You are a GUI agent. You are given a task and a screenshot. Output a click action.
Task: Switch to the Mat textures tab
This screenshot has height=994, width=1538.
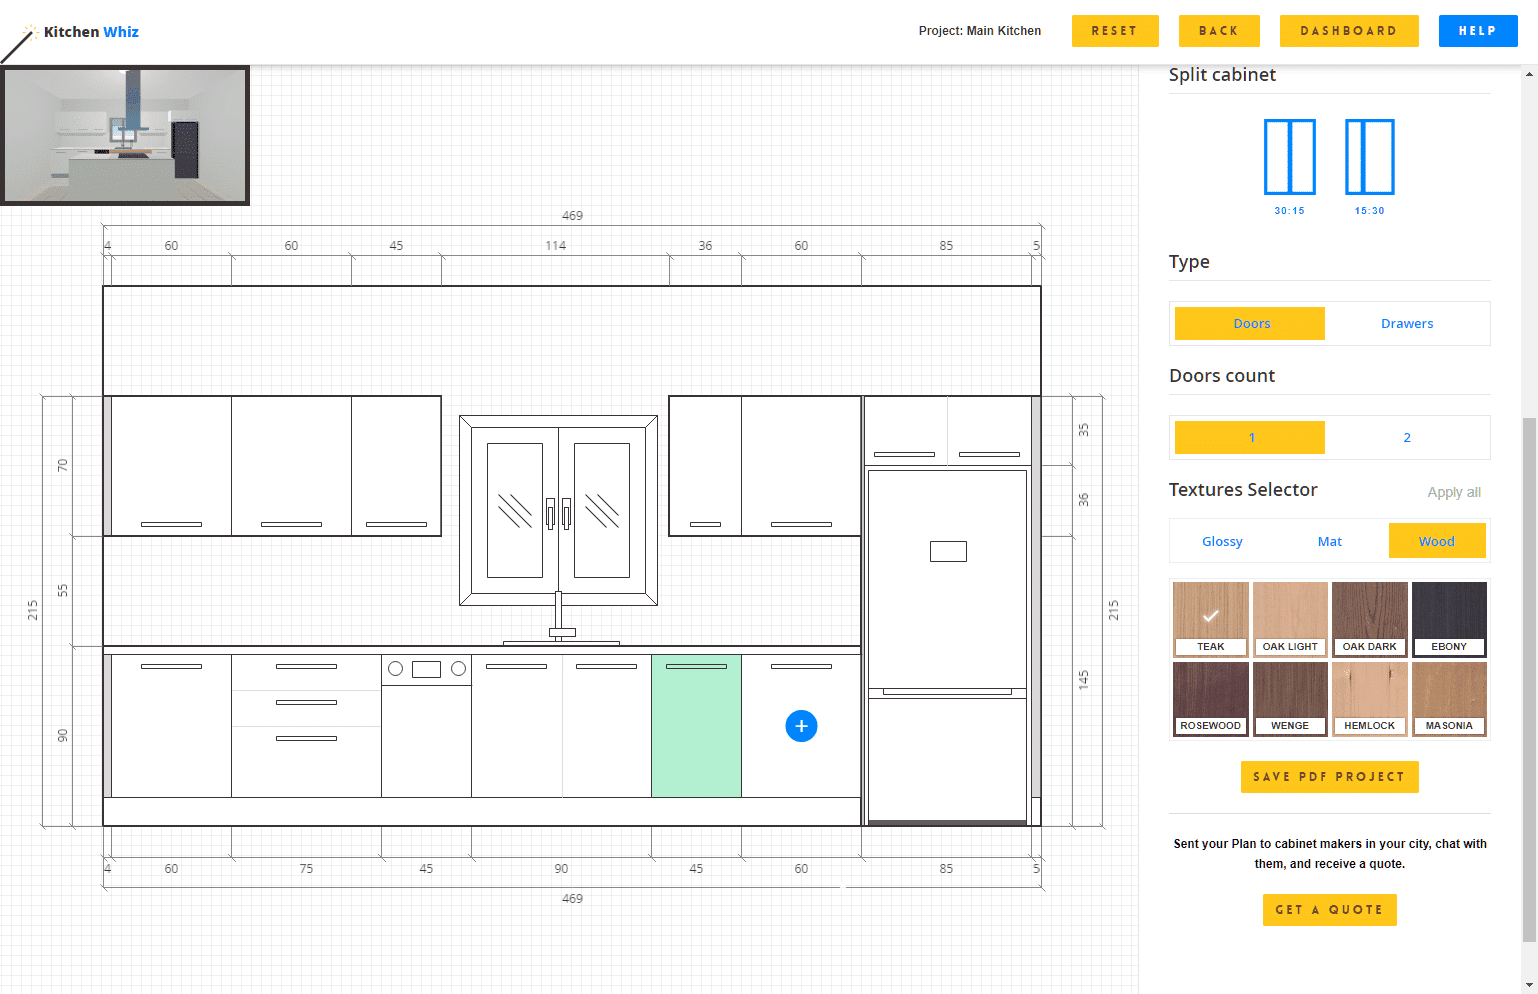[1329, 541]
